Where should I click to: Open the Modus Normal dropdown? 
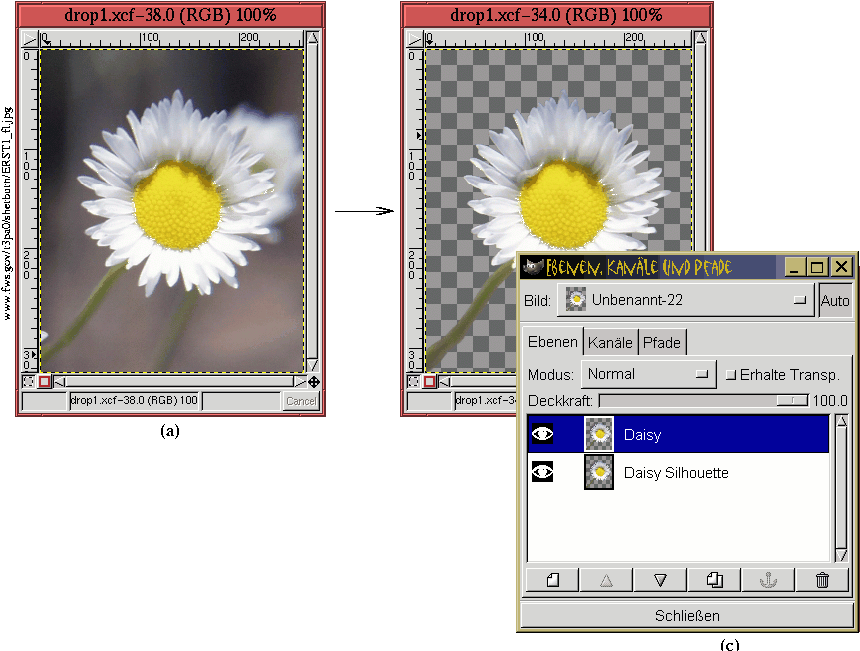pos(649,374)
